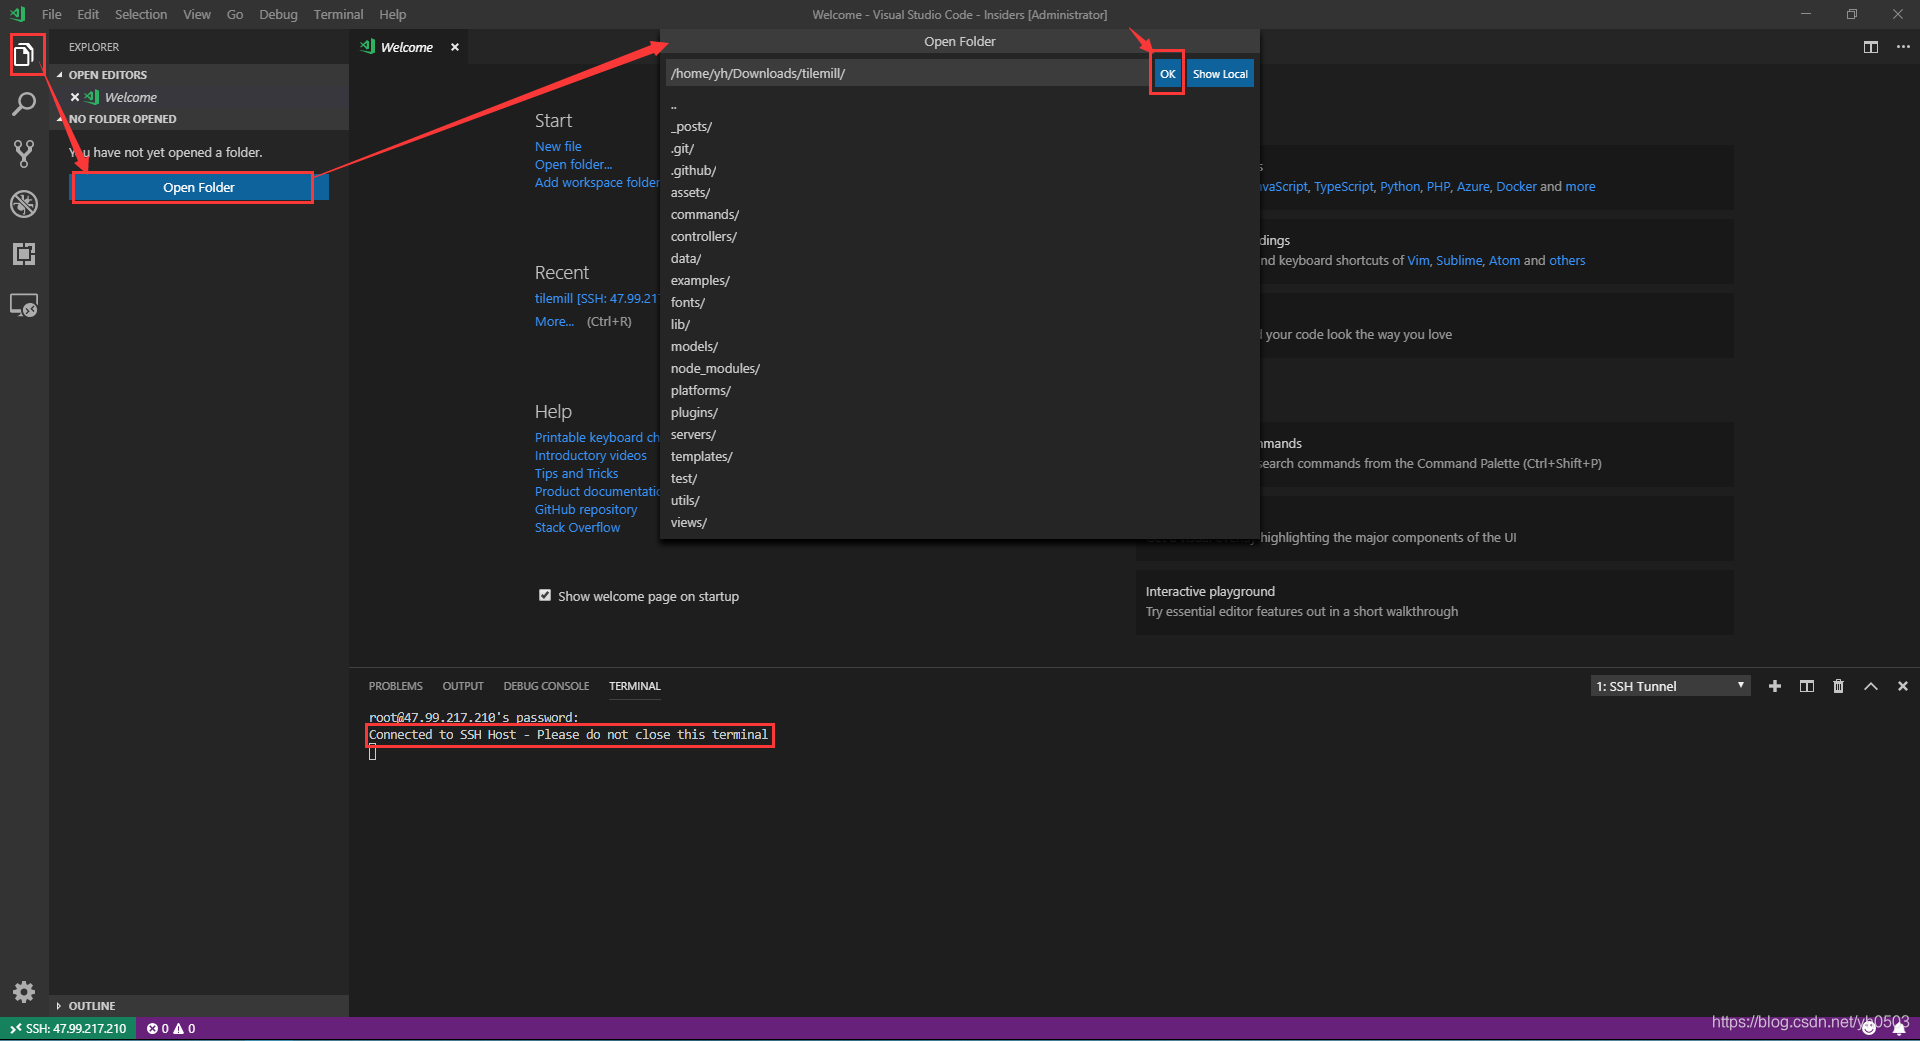Click the VS Code Insiders logo icon
The image size is (1920, 1041).
[17, 14]
